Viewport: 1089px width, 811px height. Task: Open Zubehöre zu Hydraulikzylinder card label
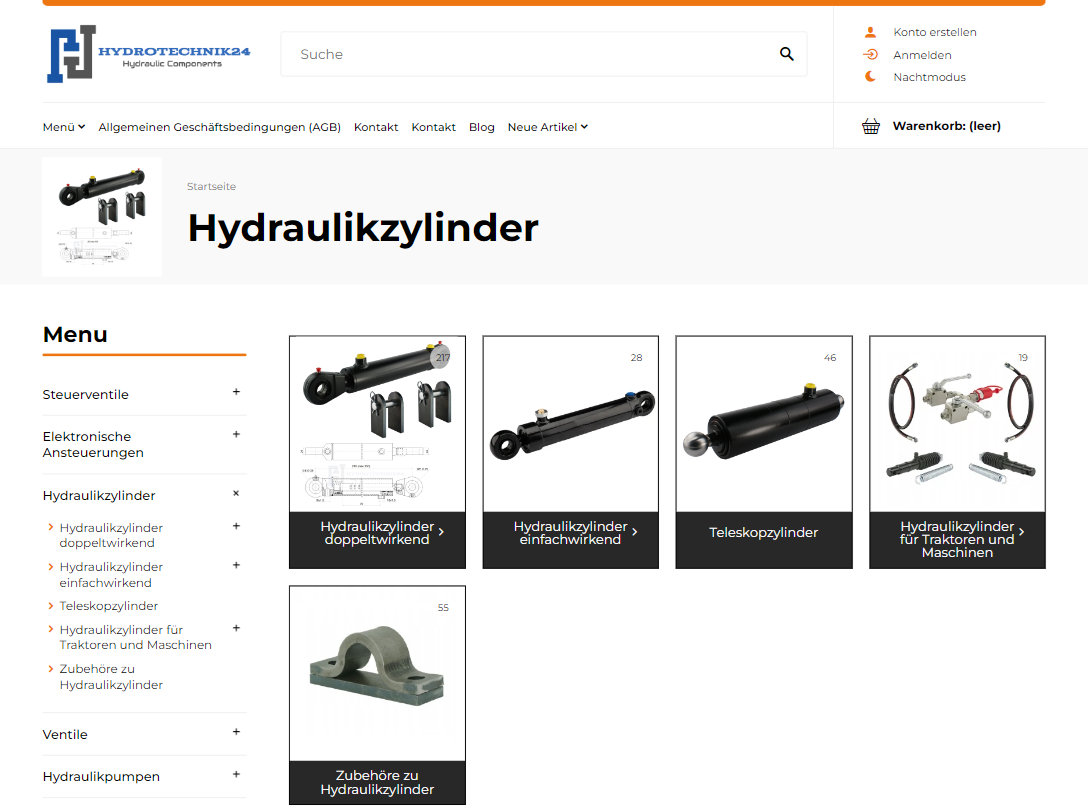(x=377, y=783)
